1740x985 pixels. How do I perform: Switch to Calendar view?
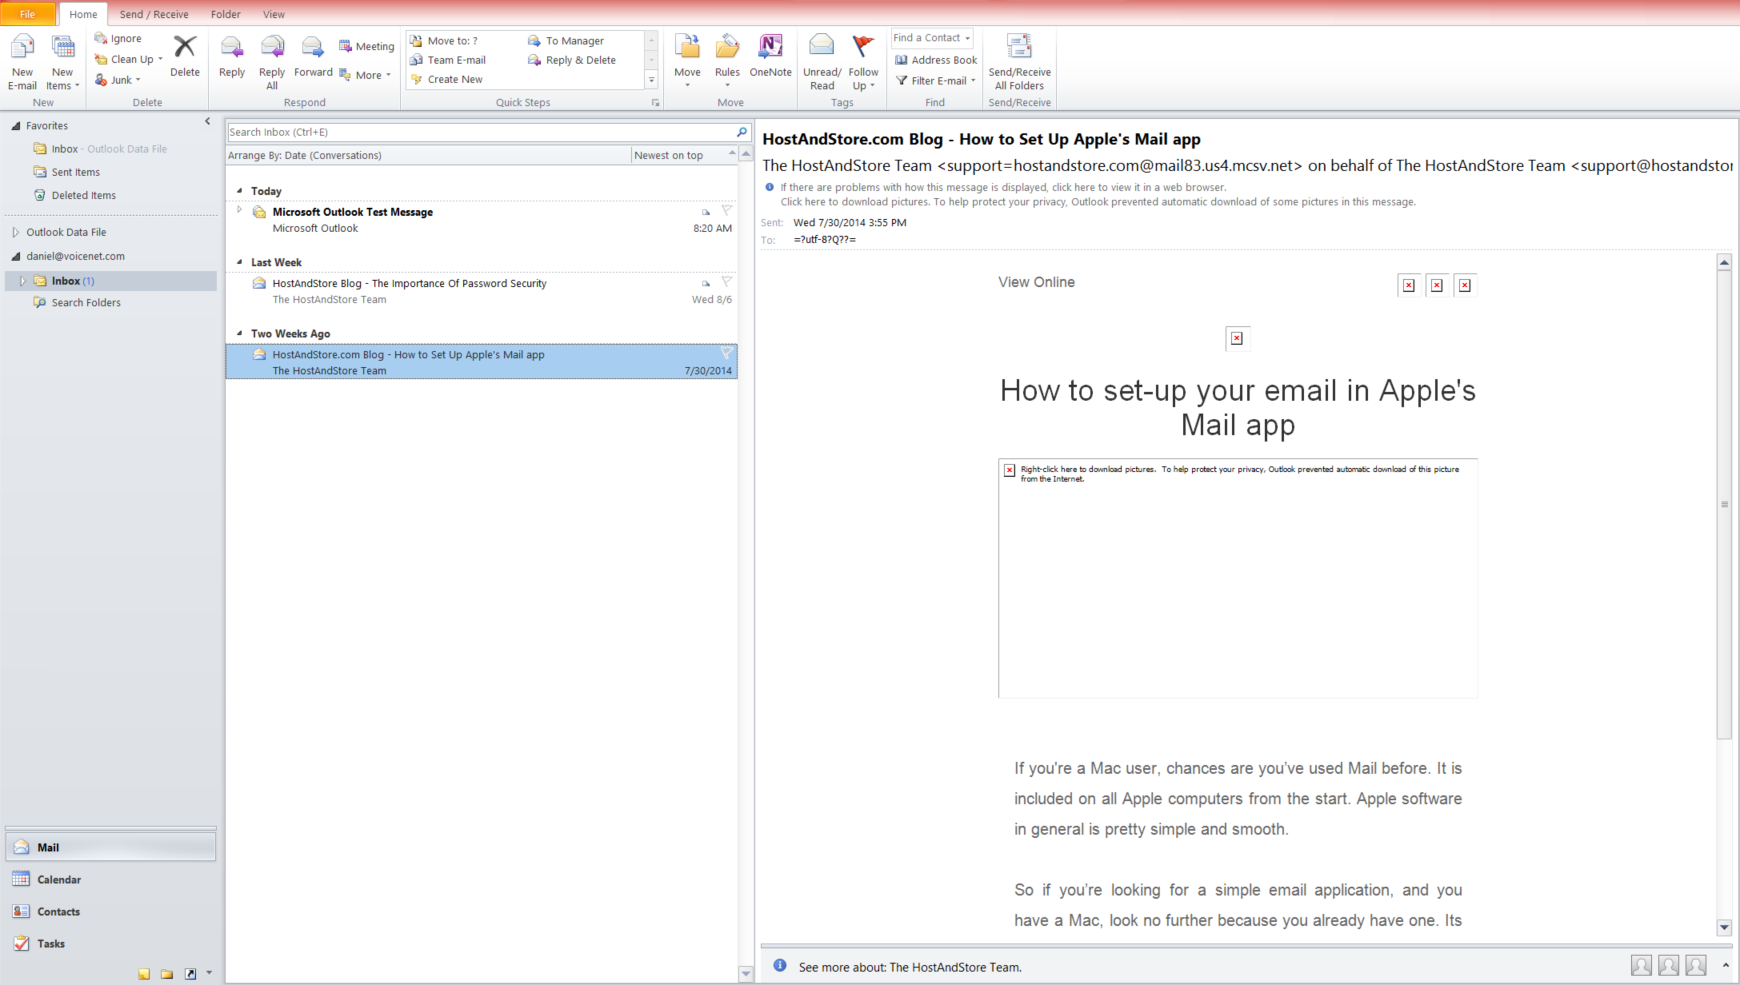point(110,879)
